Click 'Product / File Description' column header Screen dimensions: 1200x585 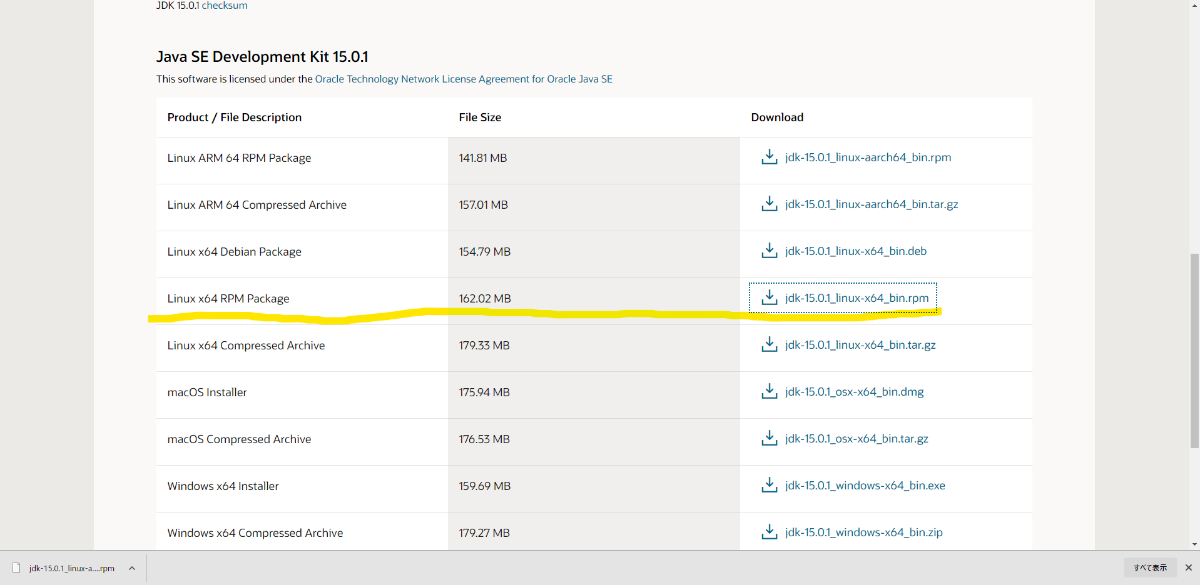[x=234, y=118]
